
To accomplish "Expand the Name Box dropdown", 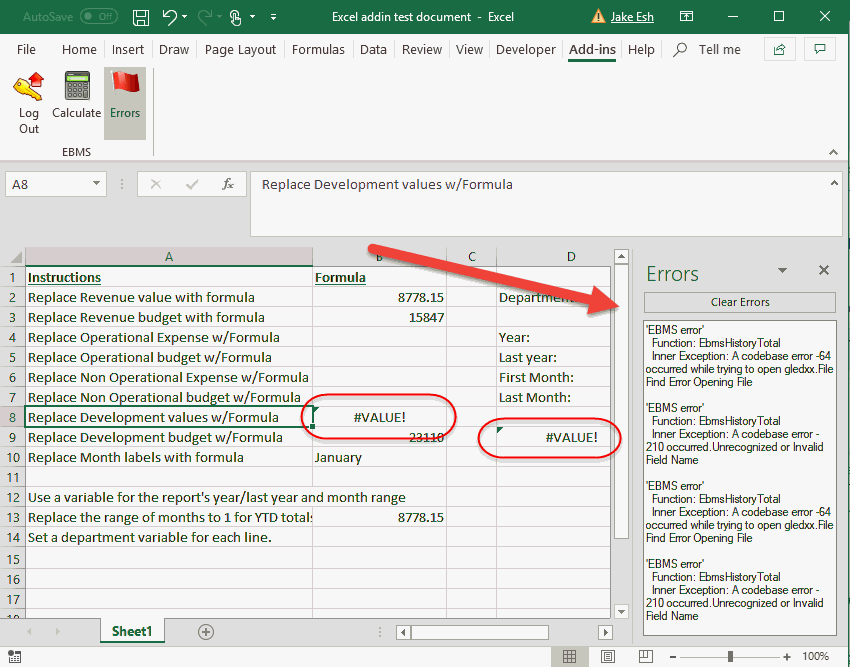I will (x=96, y=183).
